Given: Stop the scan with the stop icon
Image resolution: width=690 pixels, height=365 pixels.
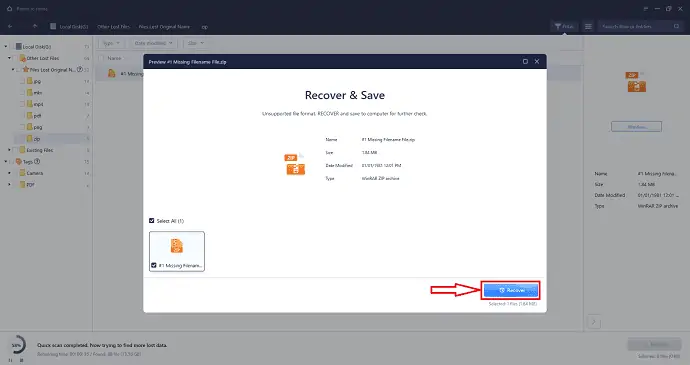Looking at the screenshot, I should tap(21, 360).
